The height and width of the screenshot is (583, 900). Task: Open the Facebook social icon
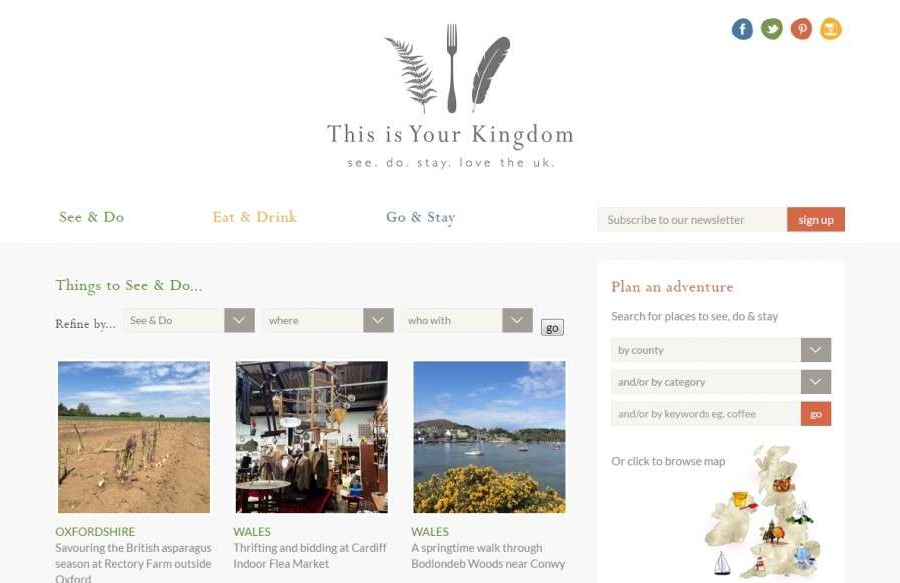point(742,29)
